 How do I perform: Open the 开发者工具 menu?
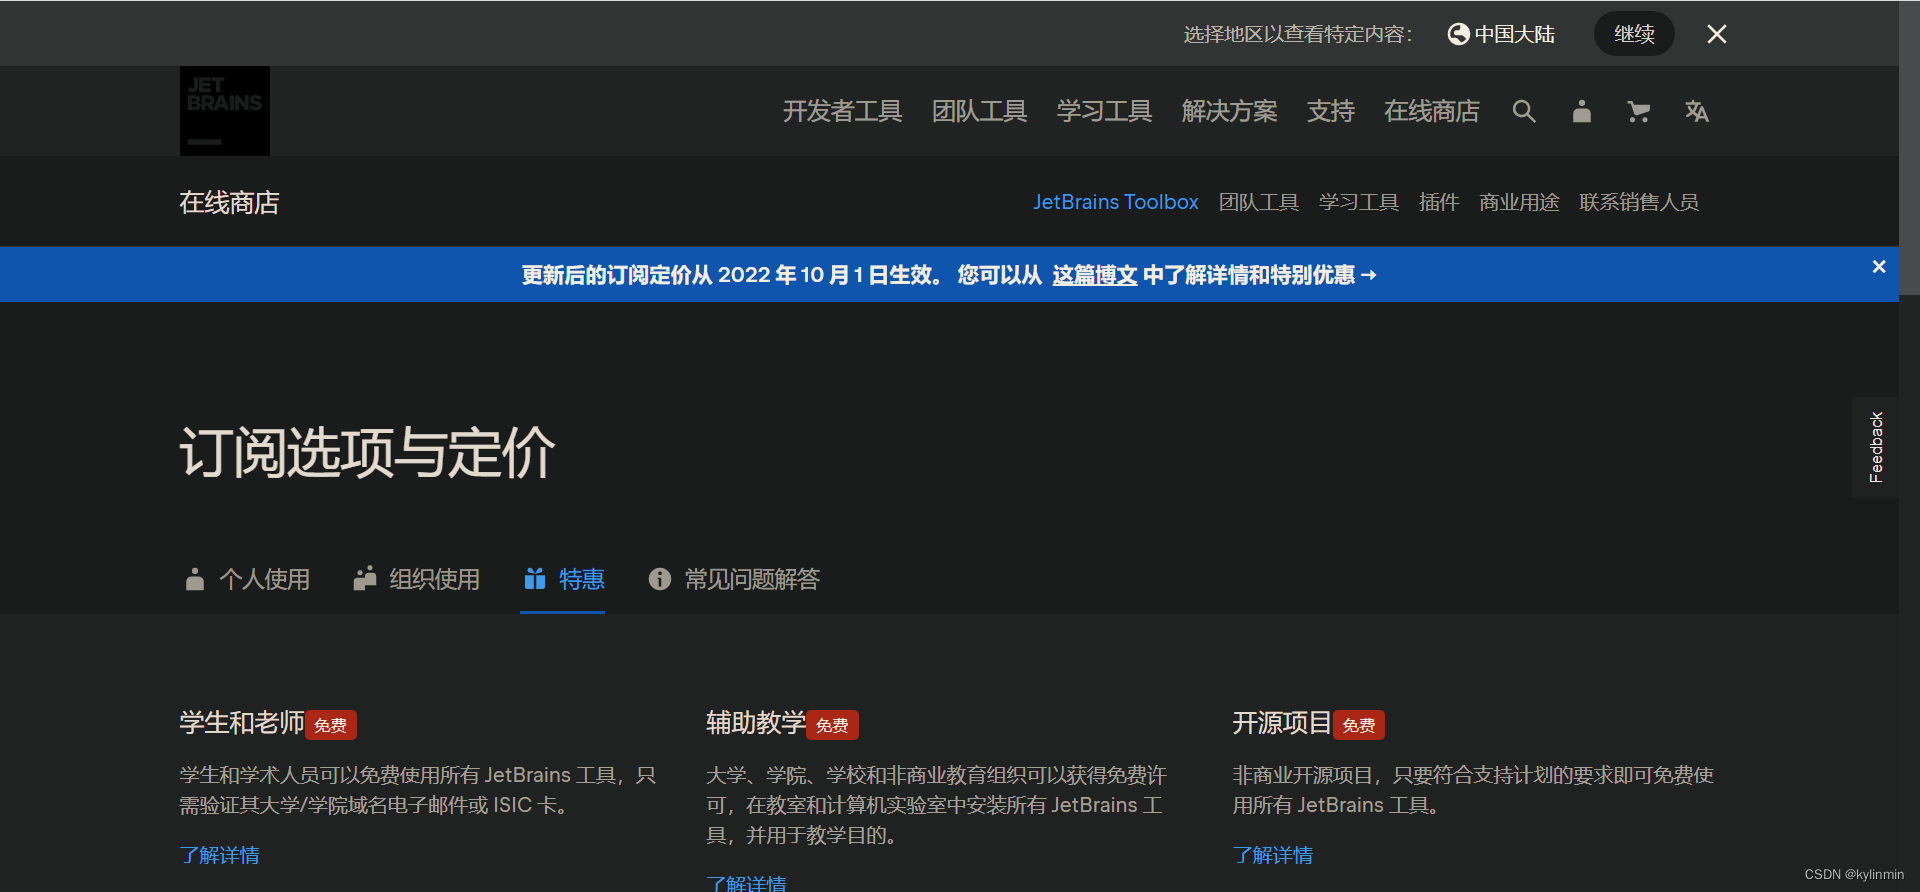tap(842, 111)
